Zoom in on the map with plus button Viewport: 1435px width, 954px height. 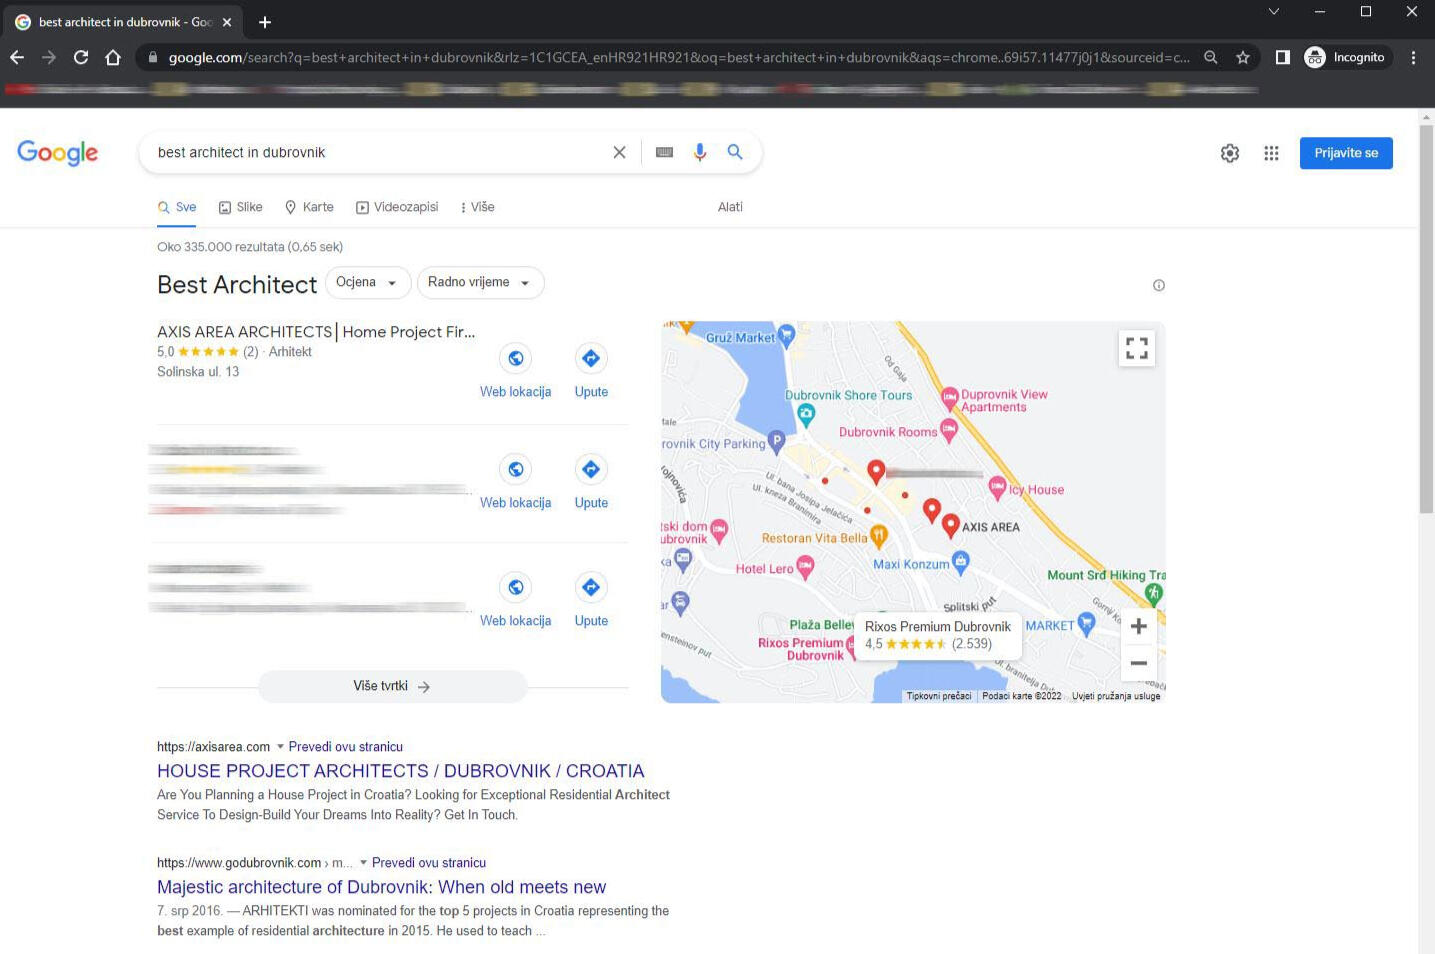1138,626
